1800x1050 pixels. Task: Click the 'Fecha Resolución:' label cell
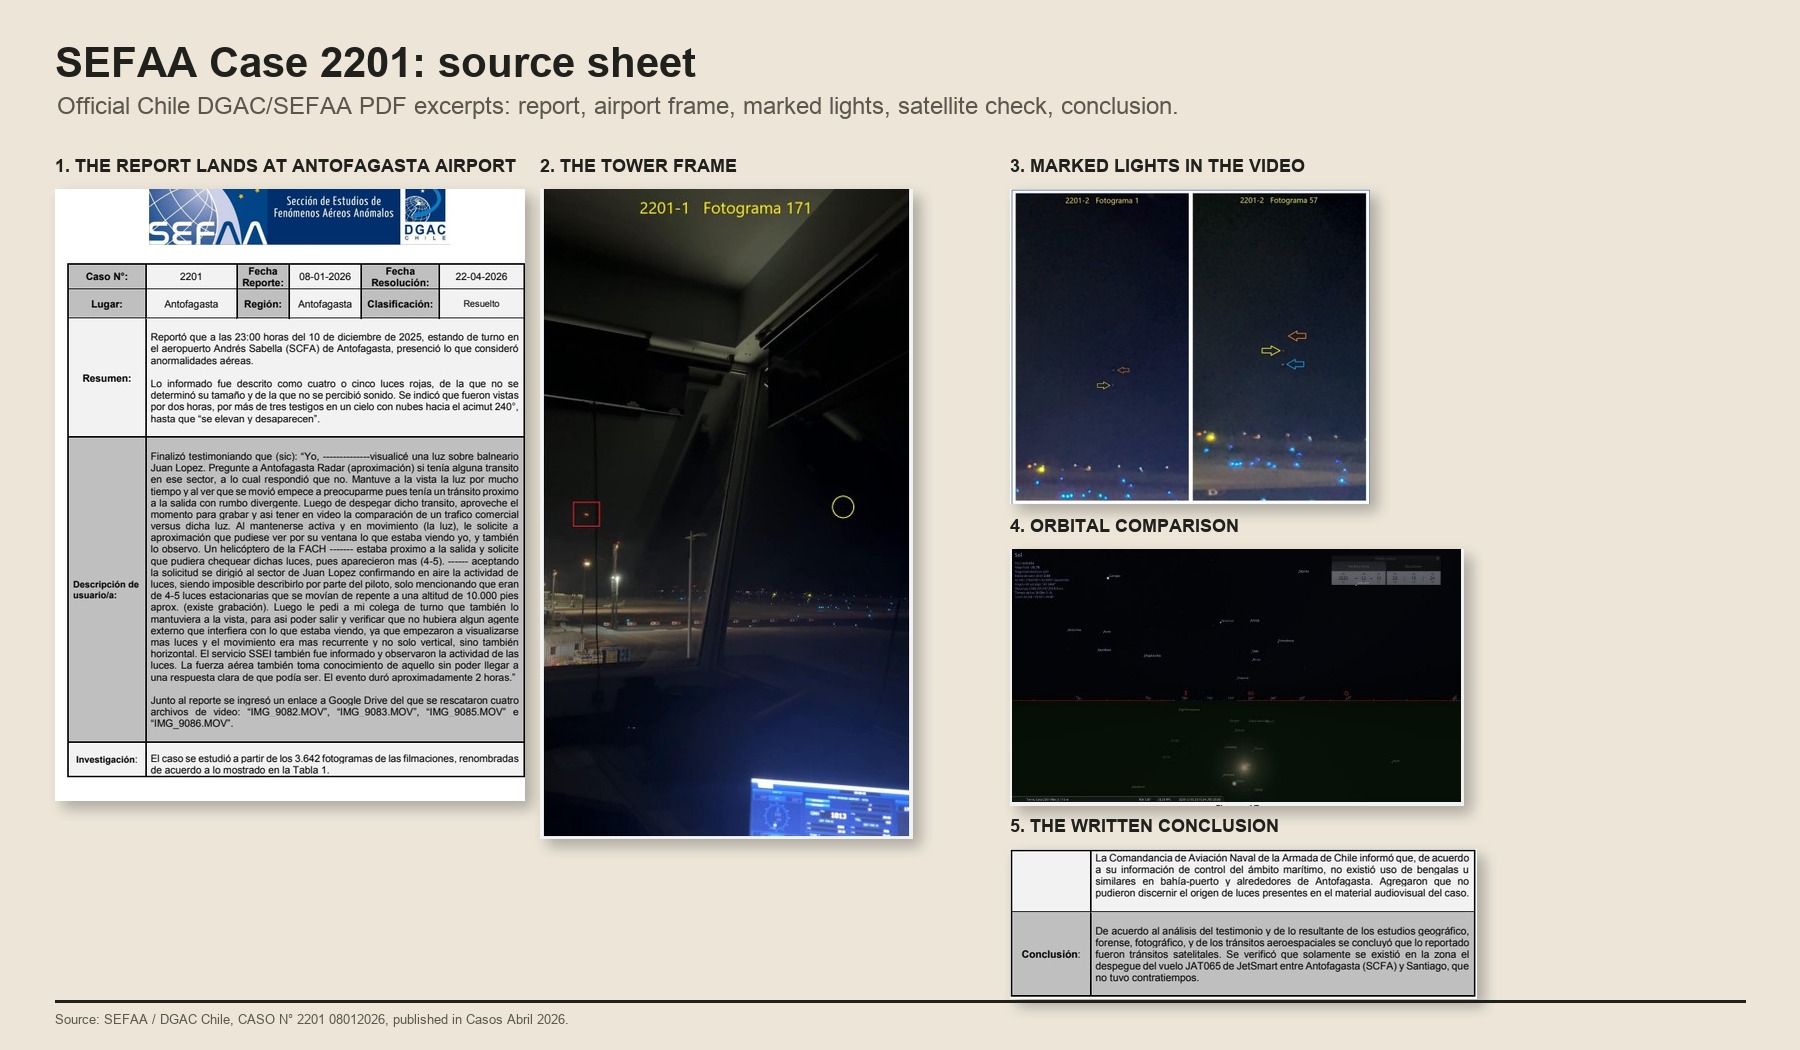point(400,277)
